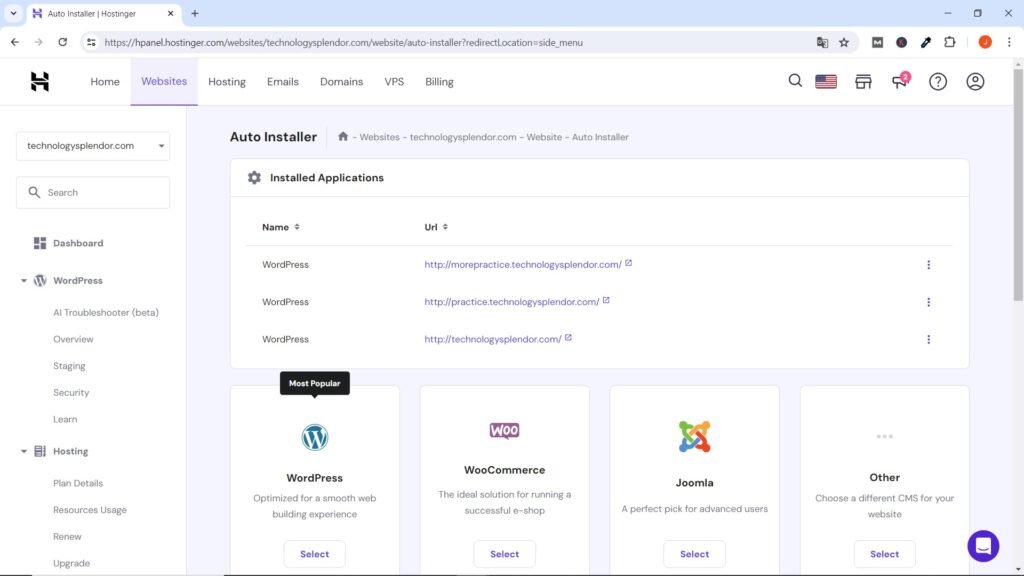Viewport: 1024px width, 576px height.
Task: Open the technologysplendor.com website selector
Action: pos(92,145)
